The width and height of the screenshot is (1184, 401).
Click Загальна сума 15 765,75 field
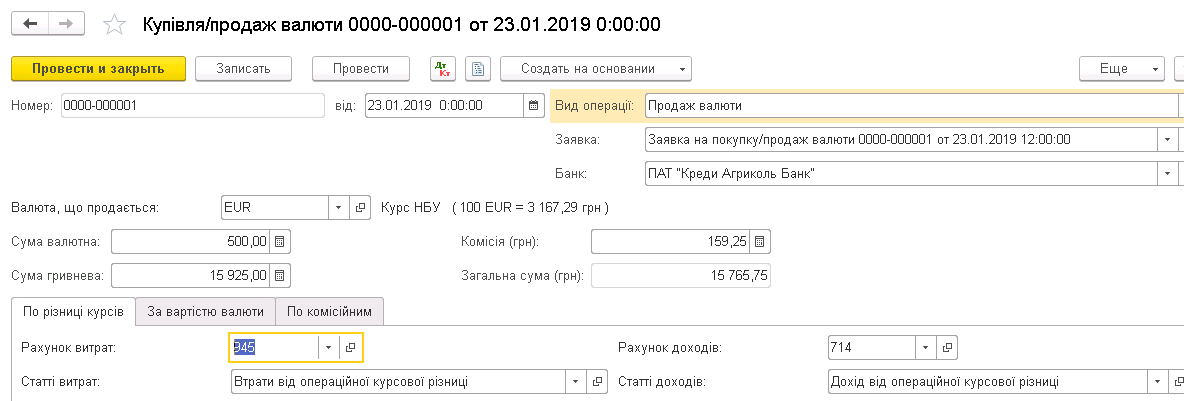[x=680, y=276]
